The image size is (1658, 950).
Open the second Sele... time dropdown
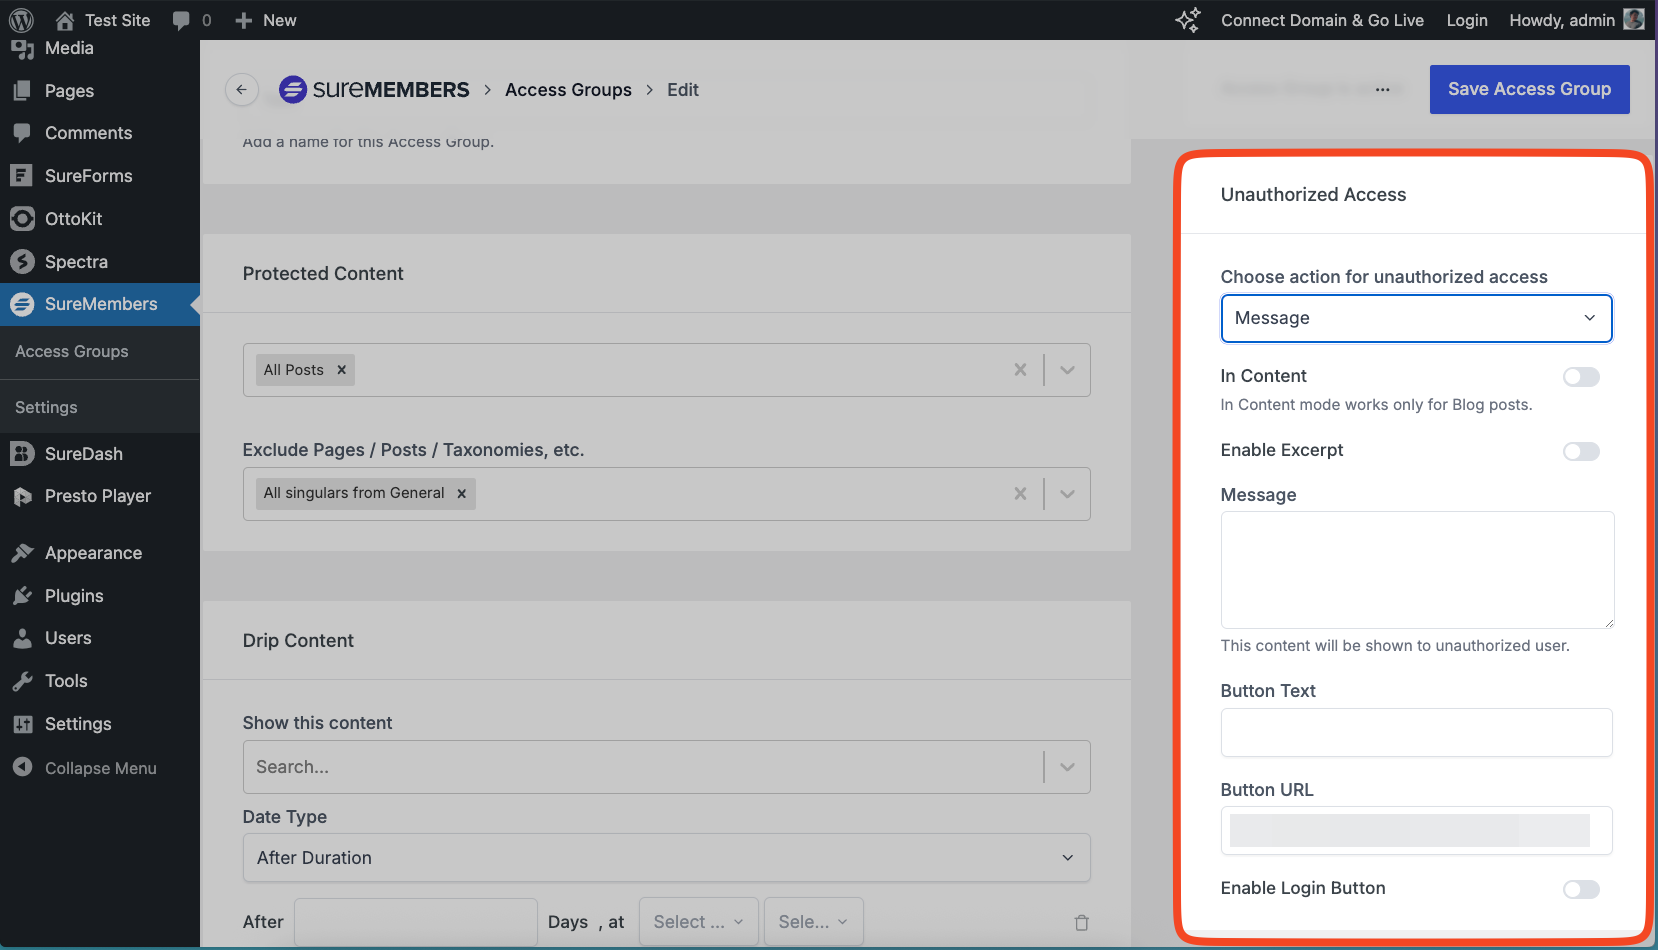(813, 922)
